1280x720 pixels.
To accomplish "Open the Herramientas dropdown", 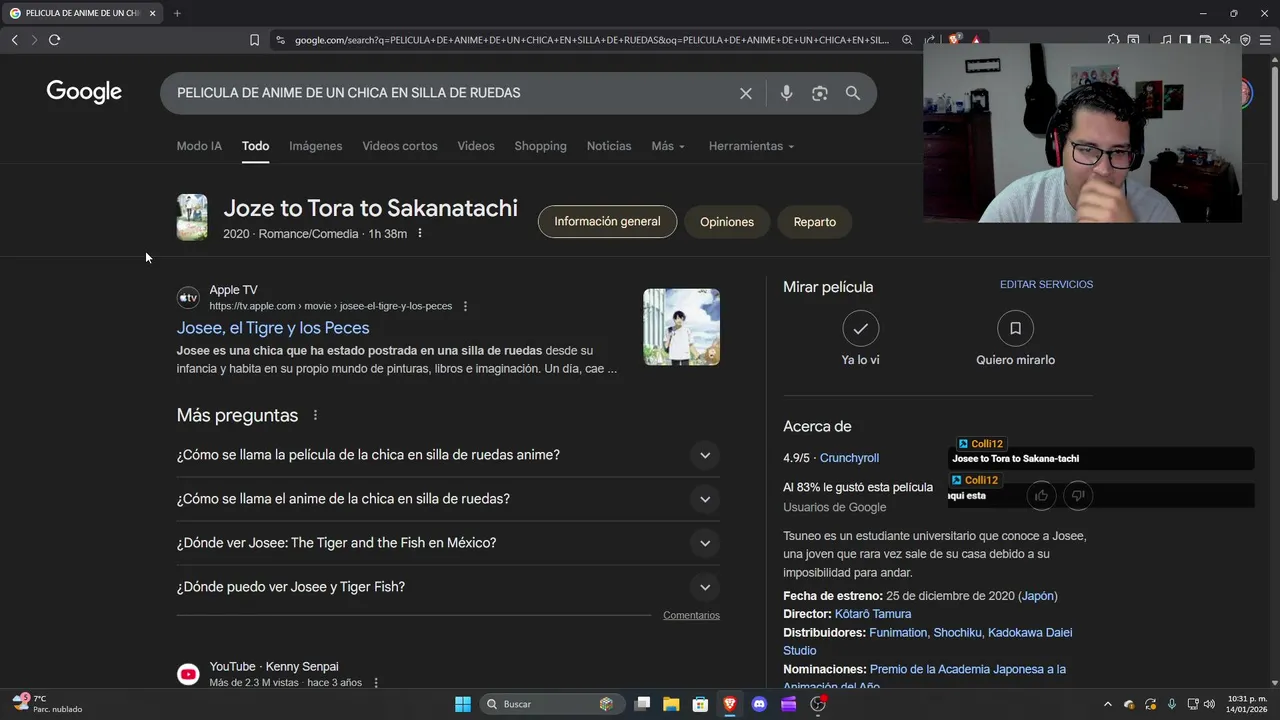I will (x=751, y=146).
